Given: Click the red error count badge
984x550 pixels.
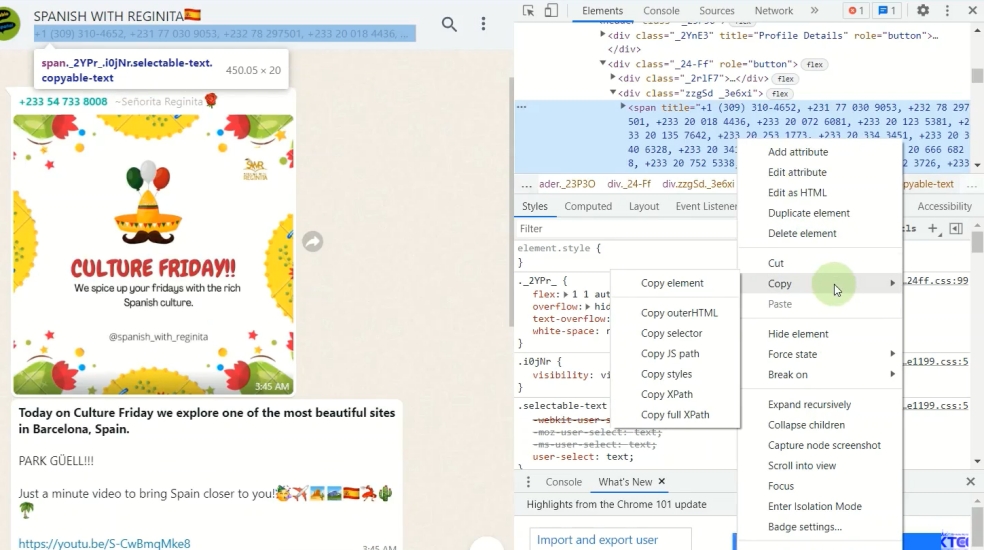Looking at the screenshot, I should 856,11.
